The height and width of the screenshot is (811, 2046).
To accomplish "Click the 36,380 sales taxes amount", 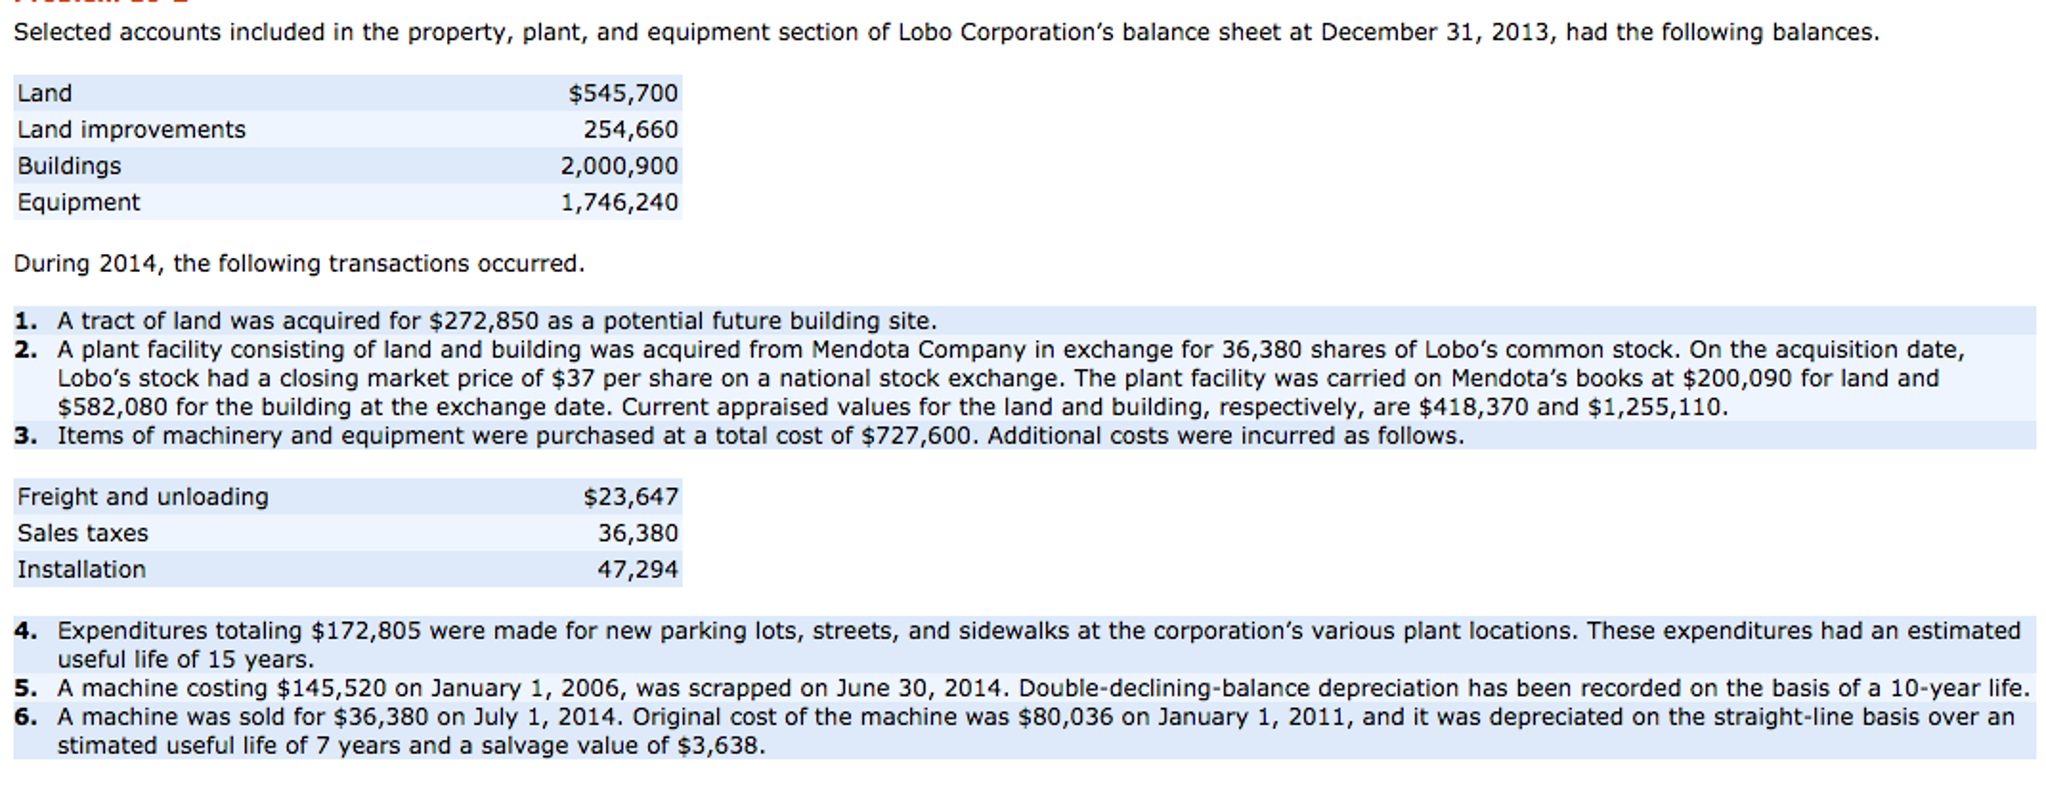I will [637, 533].
